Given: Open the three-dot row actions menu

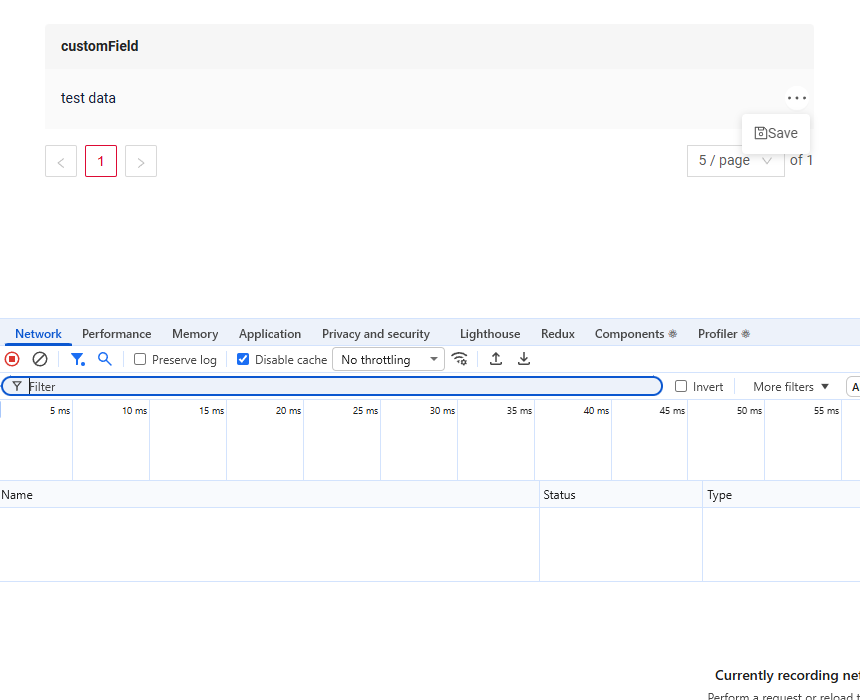Looking at the screenshot, I should (x=796, y=98).
